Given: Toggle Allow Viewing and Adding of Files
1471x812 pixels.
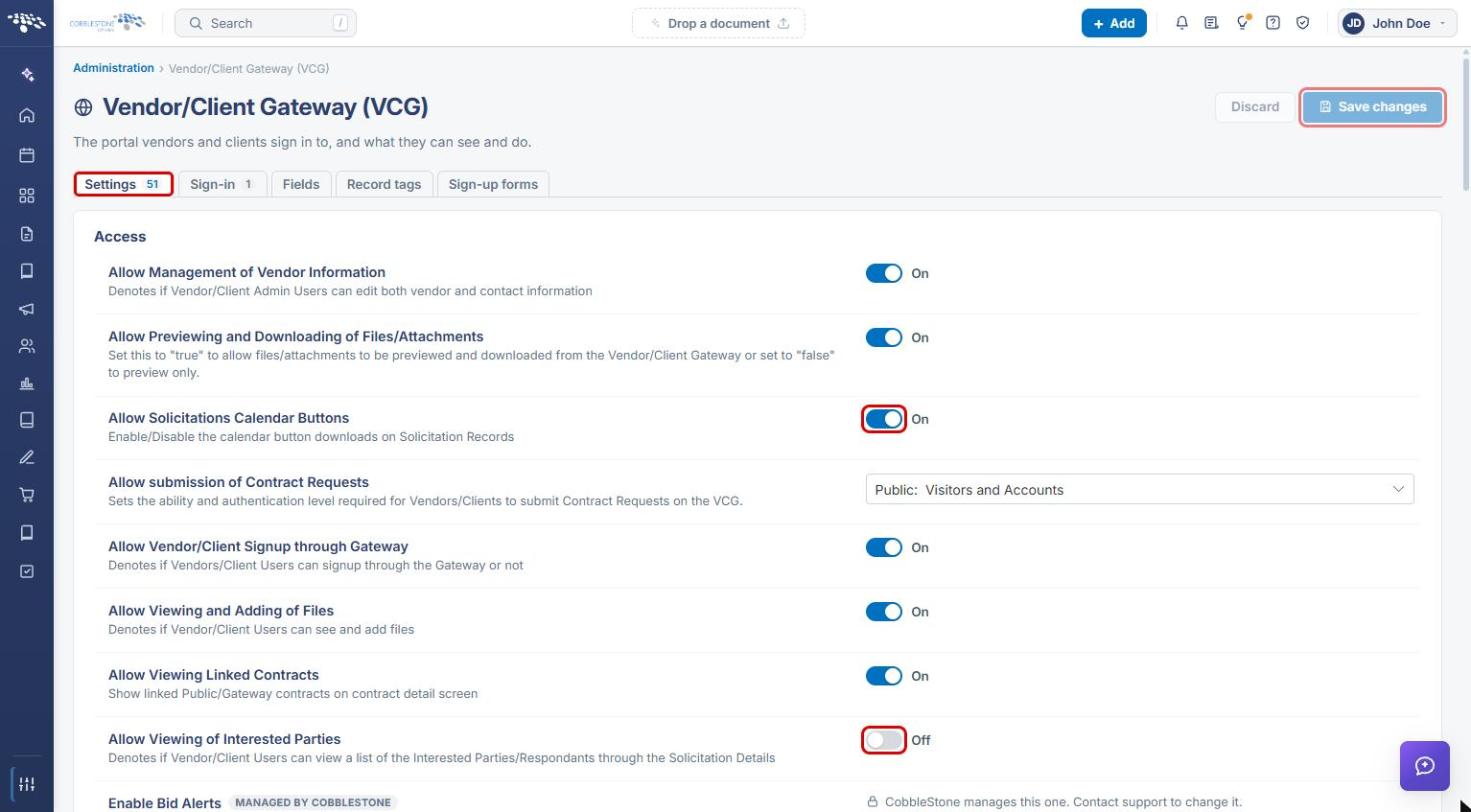Looking at the screenshot, I should tap(884, 611).
